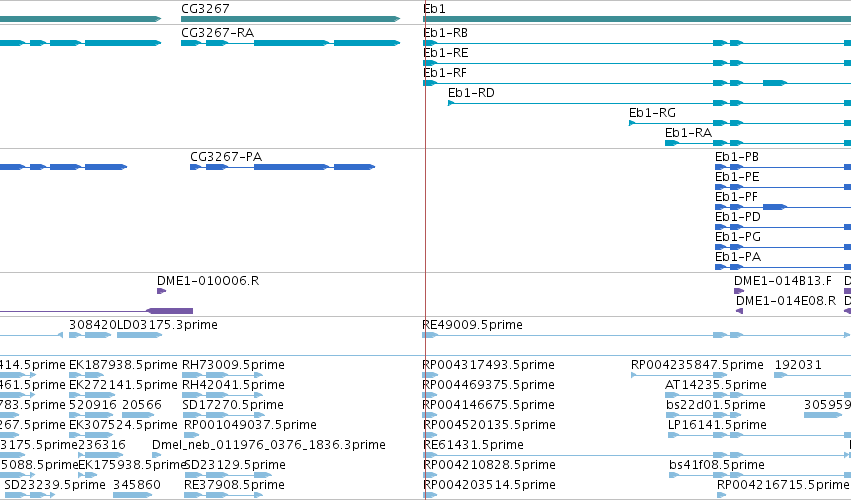Click the blue CG3267-PA coding segment glyph

[x=282, y=167]
